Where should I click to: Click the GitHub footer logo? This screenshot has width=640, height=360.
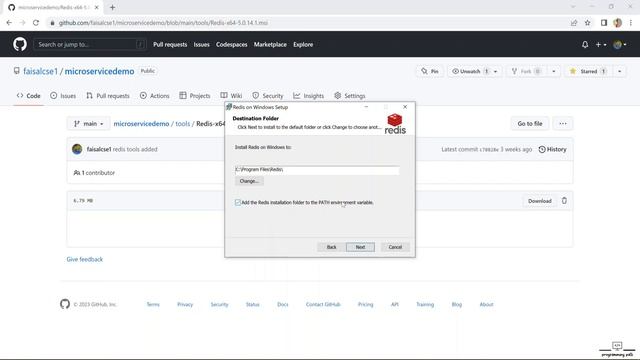point(65,304)
